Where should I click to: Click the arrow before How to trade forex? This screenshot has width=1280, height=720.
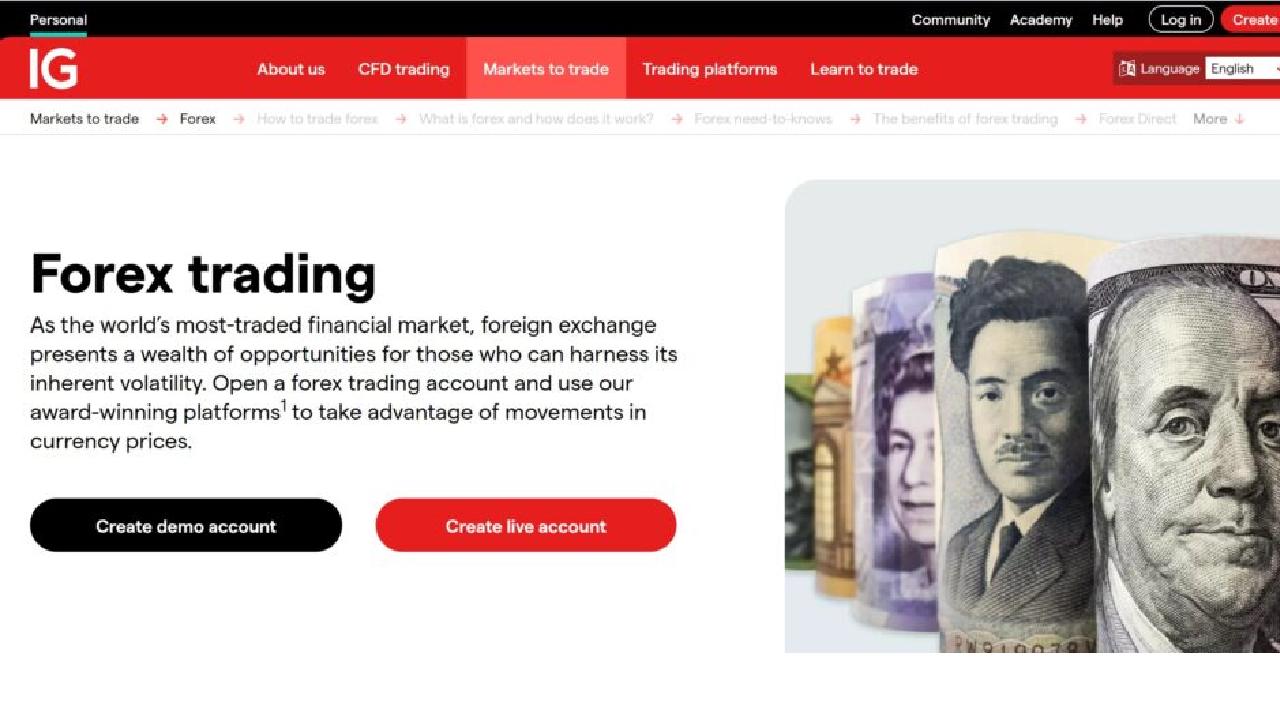pyautogui.click(x=238, y=119)
